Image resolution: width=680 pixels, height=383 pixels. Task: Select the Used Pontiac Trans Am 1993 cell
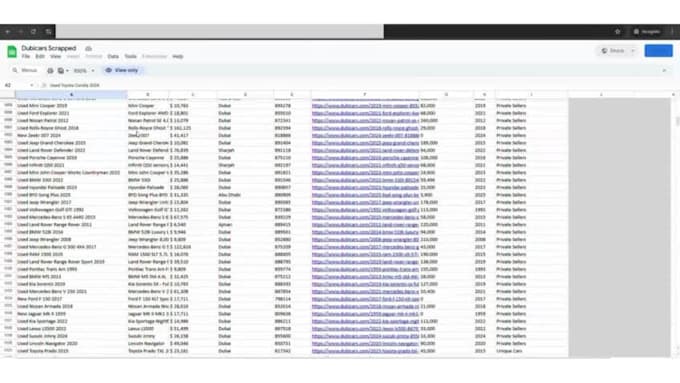click(71, 269)
